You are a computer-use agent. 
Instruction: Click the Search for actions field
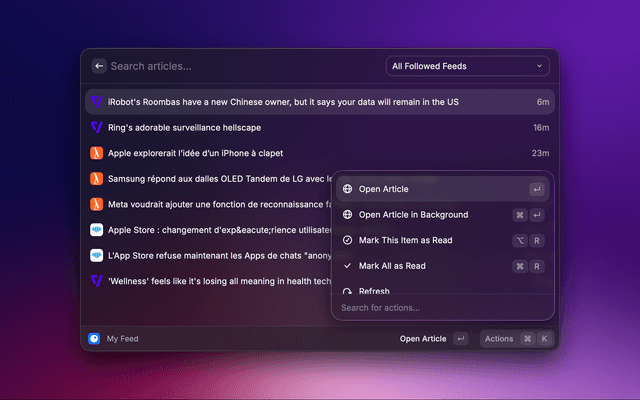pos(442,308)
